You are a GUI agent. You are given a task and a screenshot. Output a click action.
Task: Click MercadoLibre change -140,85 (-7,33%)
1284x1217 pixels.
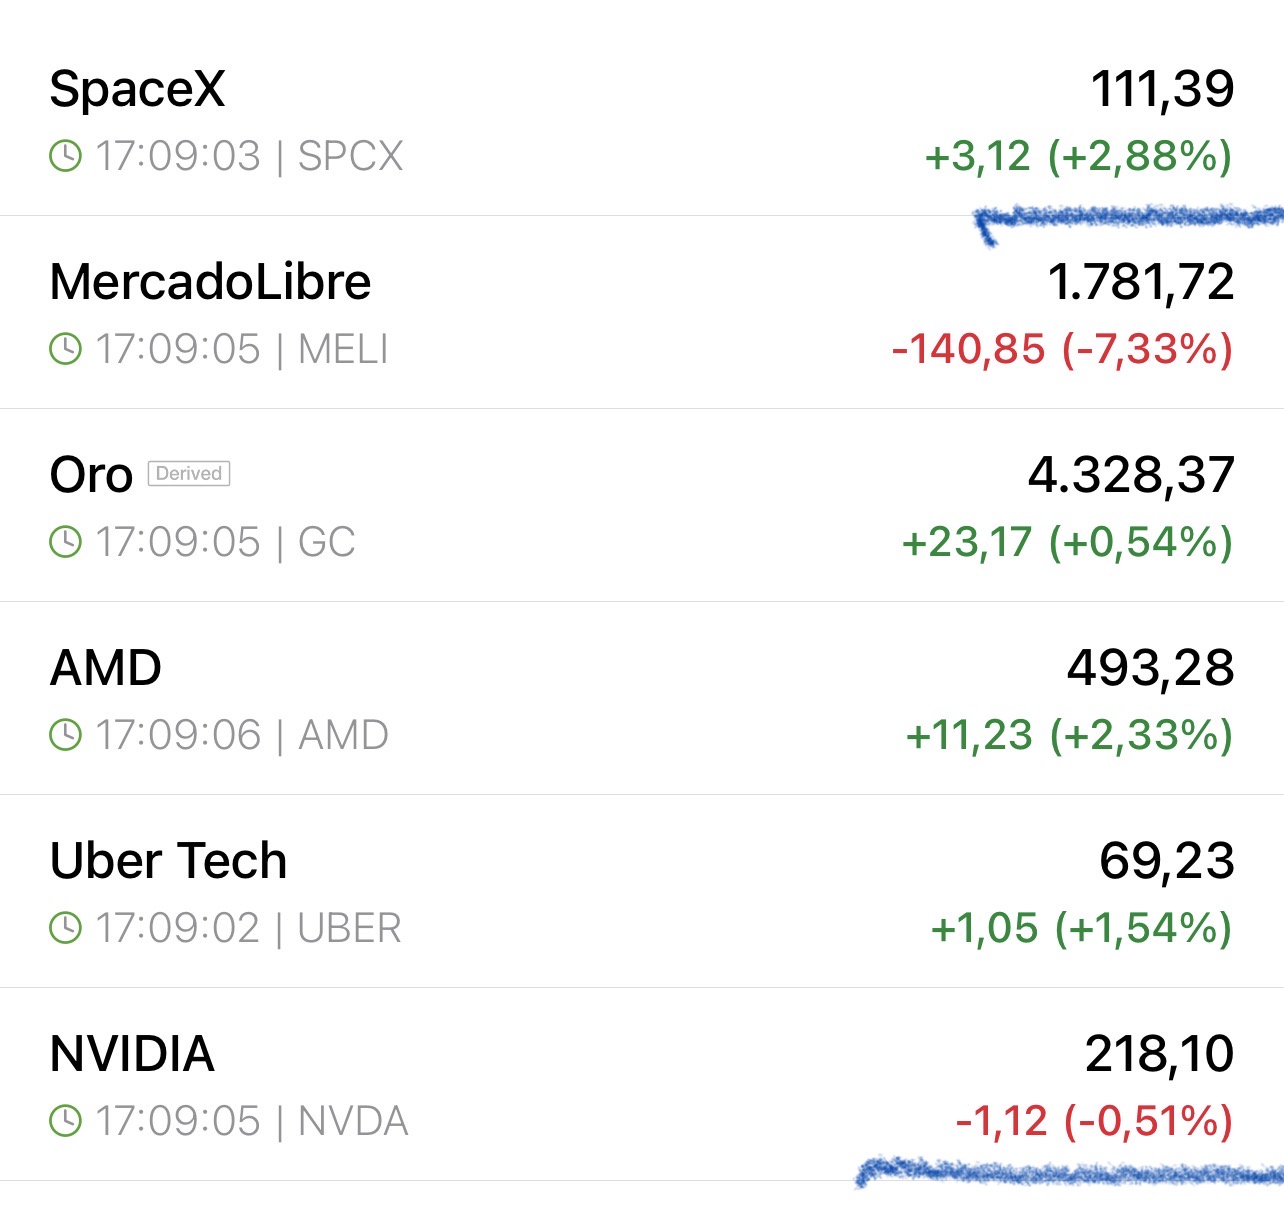[x=1062, y=349]
